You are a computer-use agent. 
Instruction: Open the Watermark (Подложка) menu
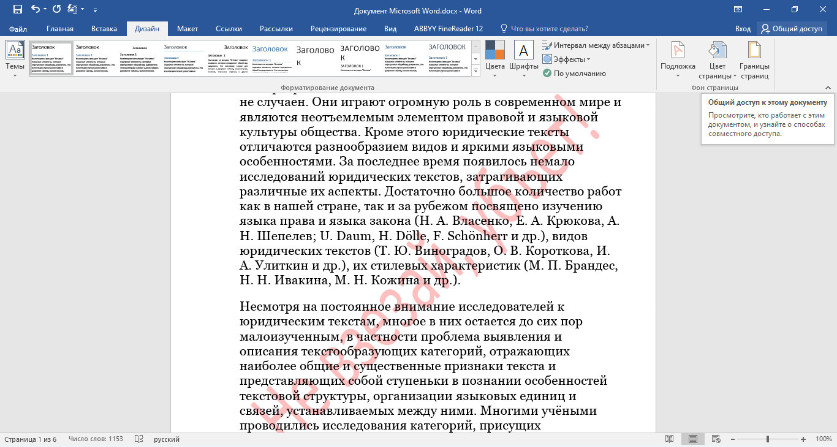[x=677, y=59]
